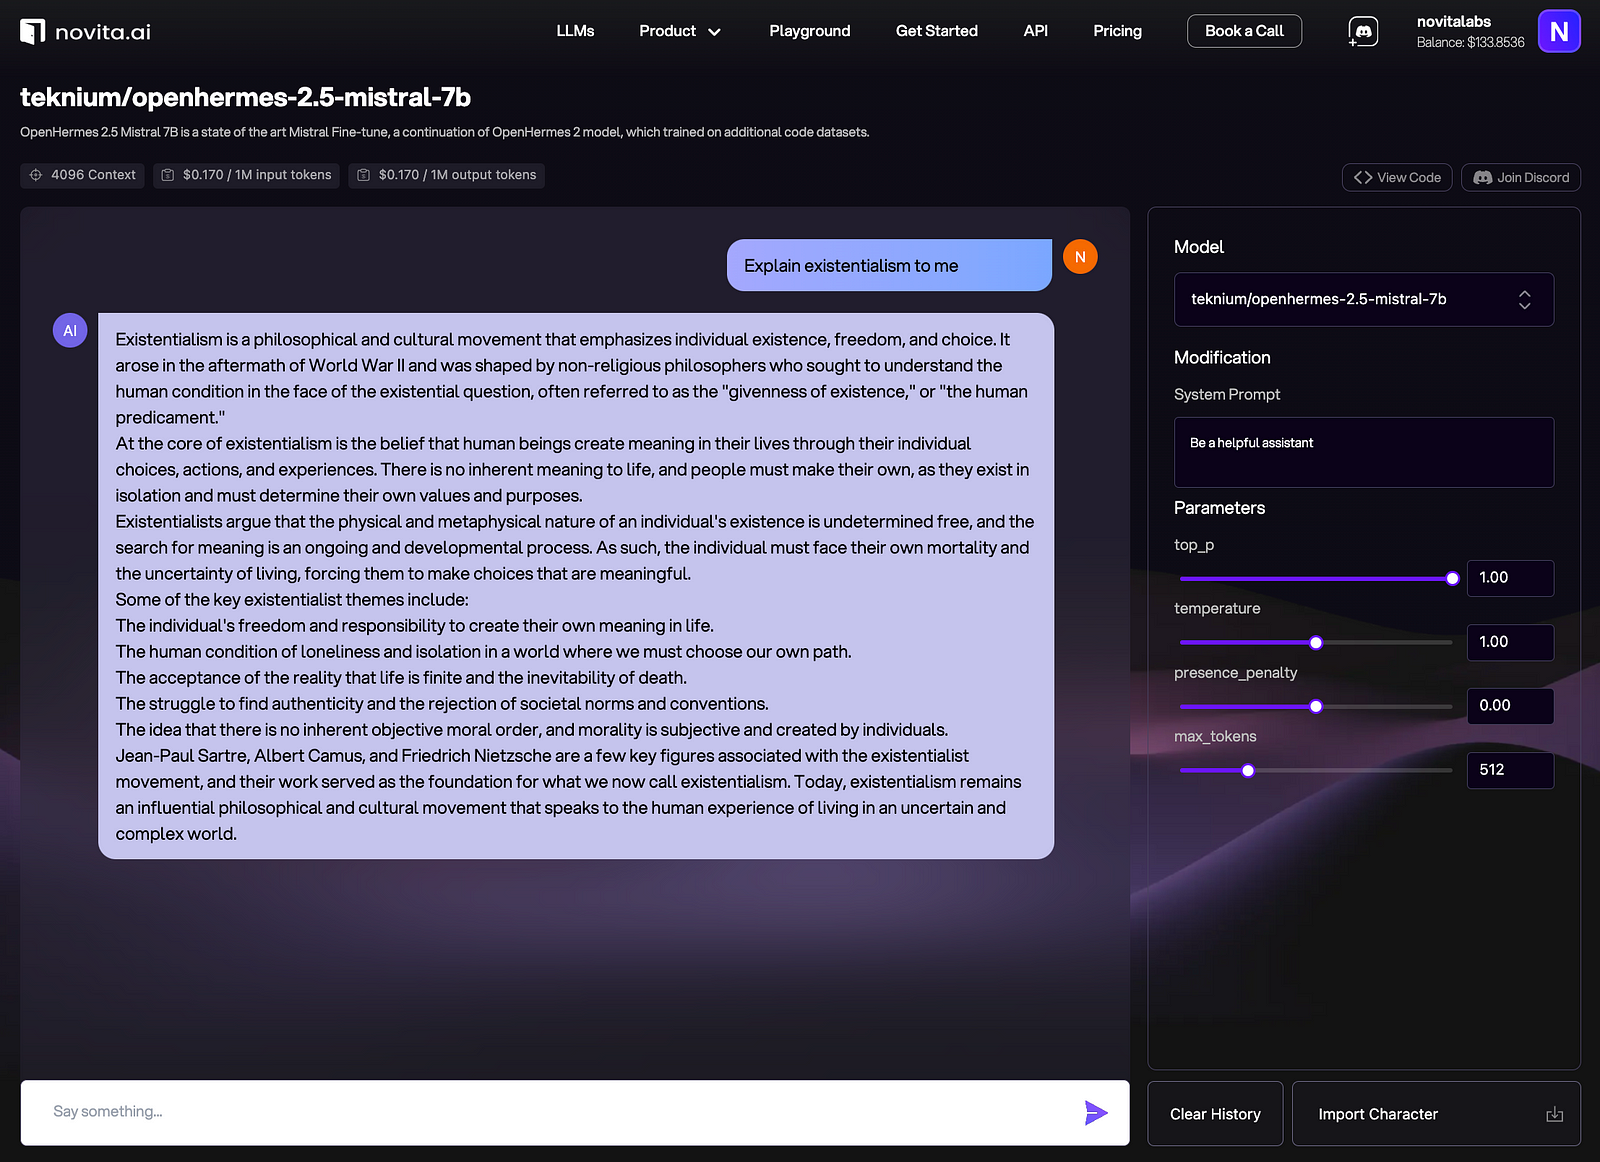Click the System Prompt text box

[1364, 452]
